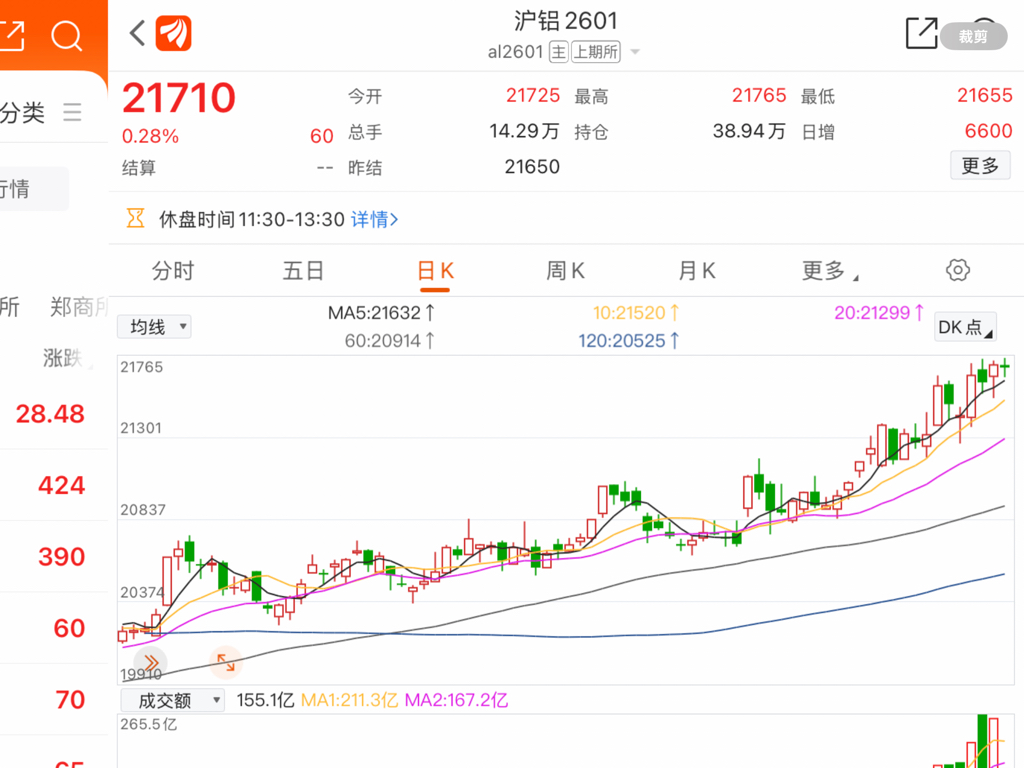Click the 更多 button under 日增

[x=980, y=166]
